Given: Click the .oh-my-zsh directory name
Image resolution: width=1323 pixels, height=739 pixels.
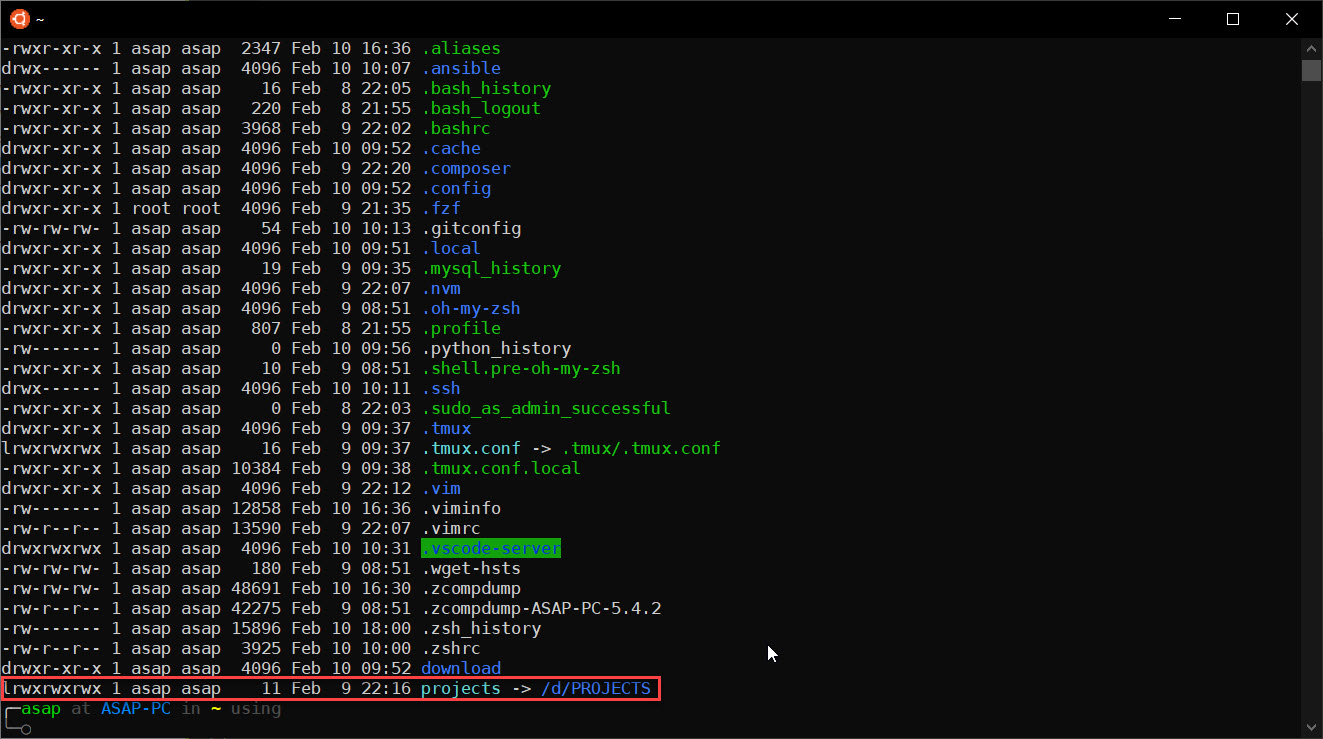Looking at the screenshot, I should tap(471, 308).
